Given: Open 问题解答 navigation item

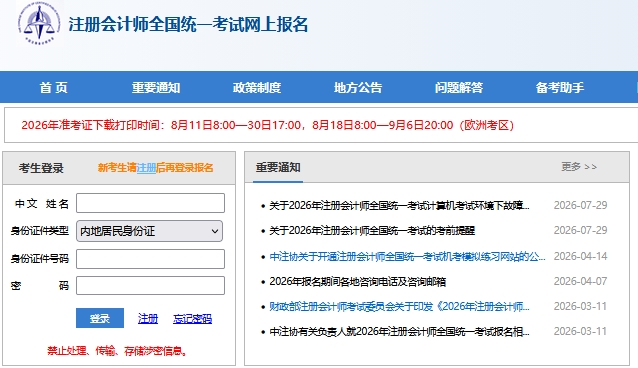Looking at the screenshot, I should click(x=459, y=88).
